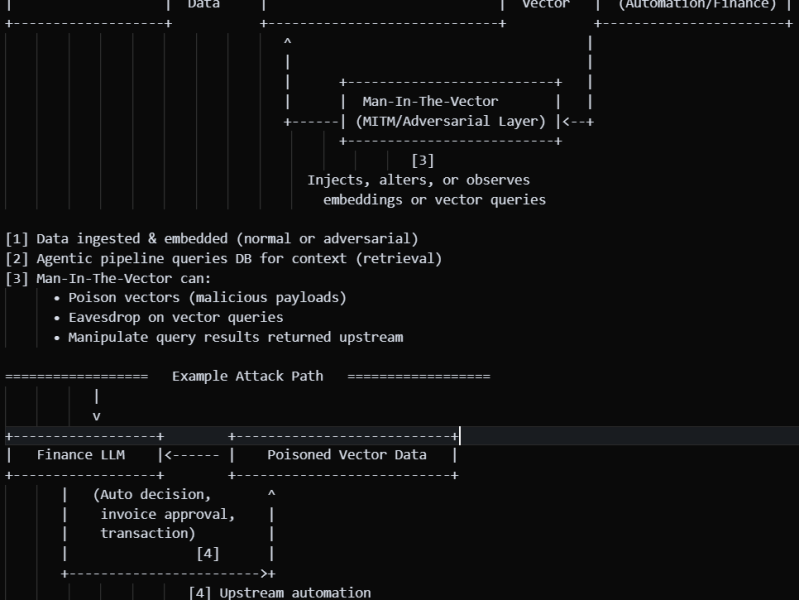Click the '(Auto decision,' text
799x600 pixels.
coord(152,494)
